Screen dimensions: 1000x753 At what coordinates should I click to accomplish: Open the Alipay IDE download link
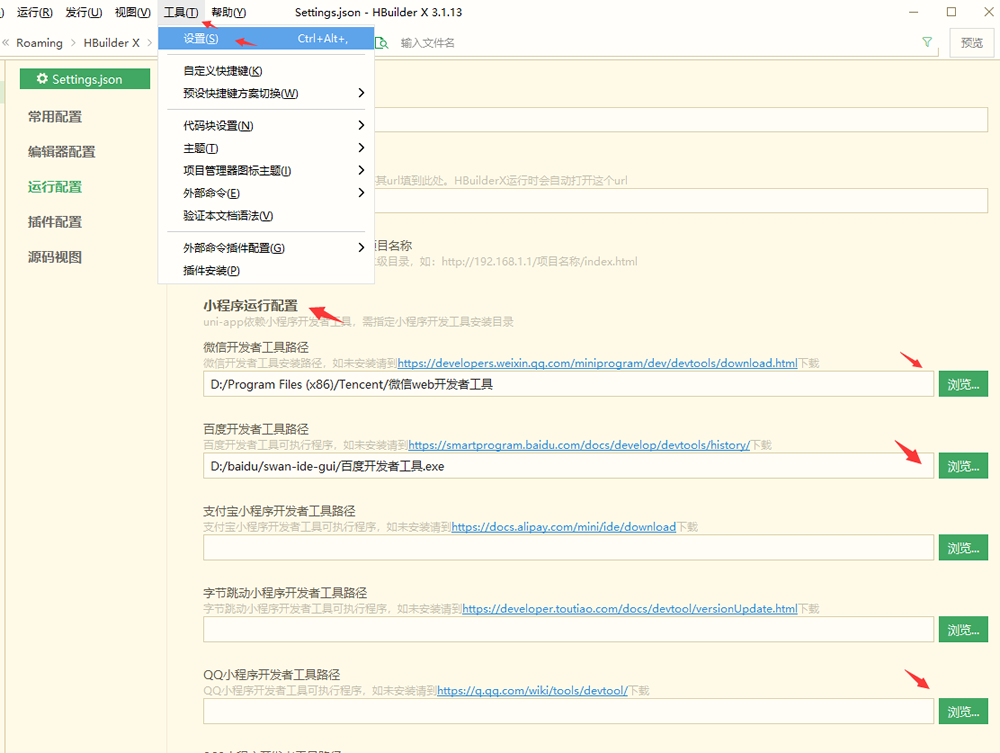[563, 527]
